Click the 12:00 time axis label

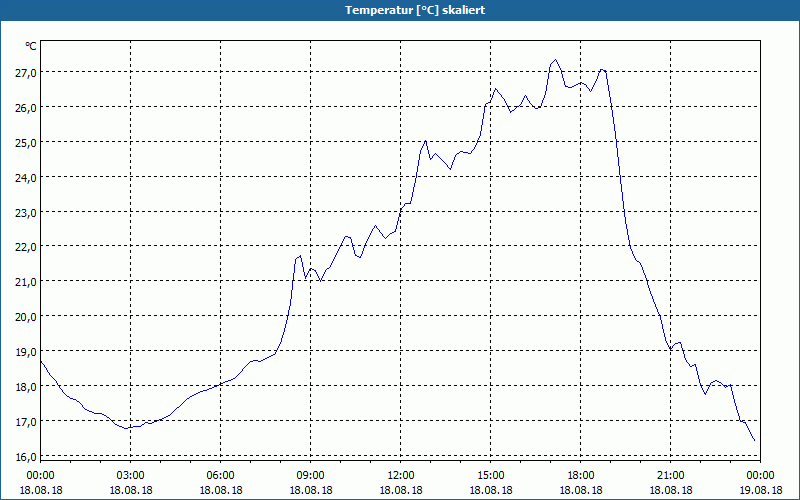[x=400, y=475]
